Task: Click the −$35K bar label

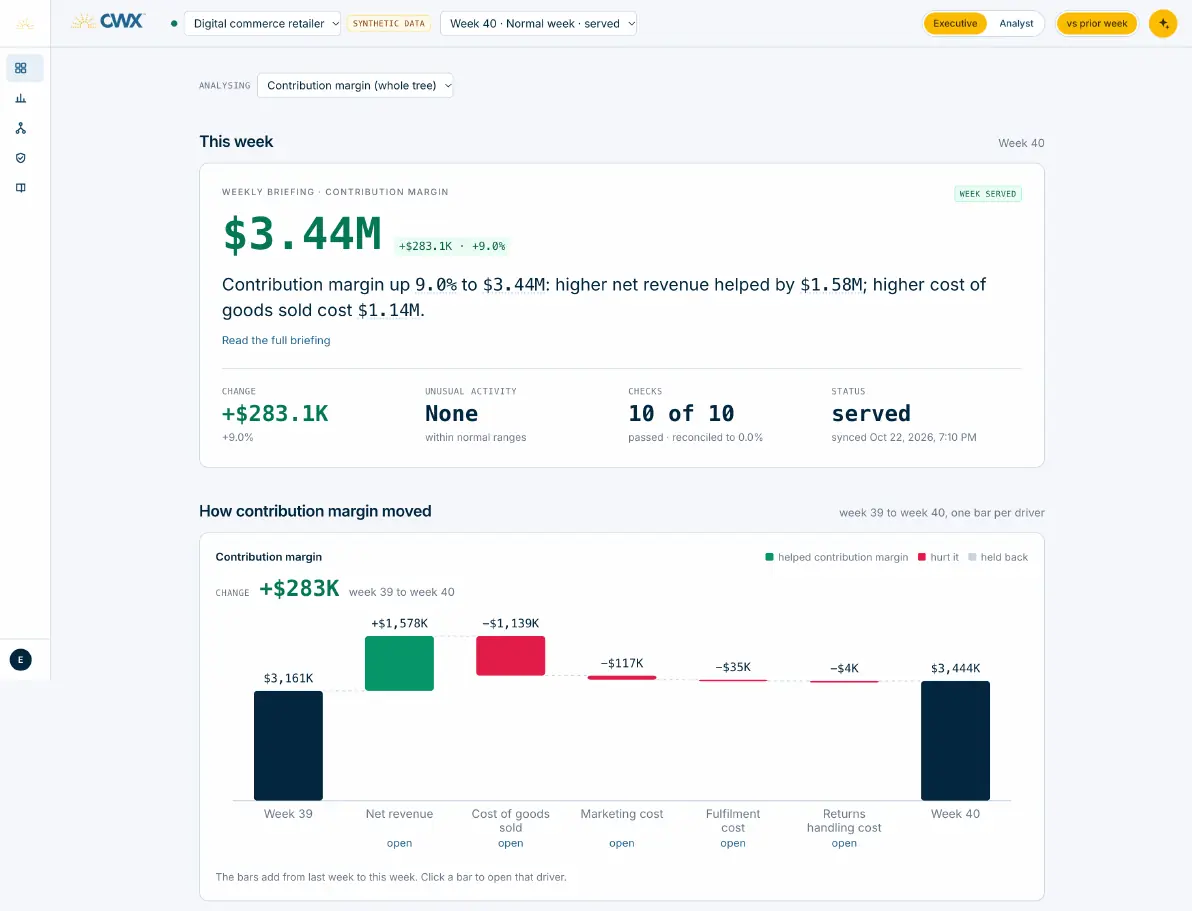Action: coord(733,667)
